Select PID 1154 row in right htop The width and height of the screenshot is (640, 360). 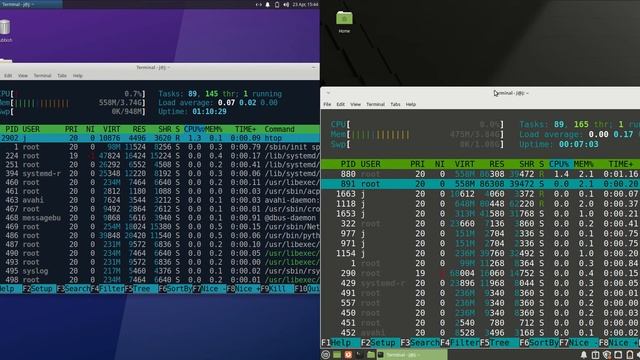coord(480,253)
